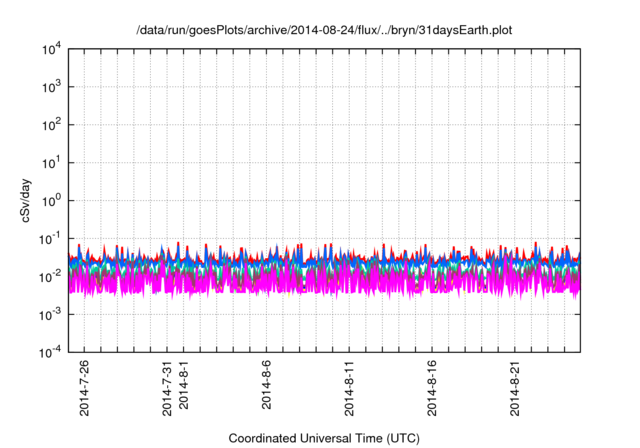640x448 pixels.
Task: Select the 10^-4 y-axis tick label
Action: 50,351
